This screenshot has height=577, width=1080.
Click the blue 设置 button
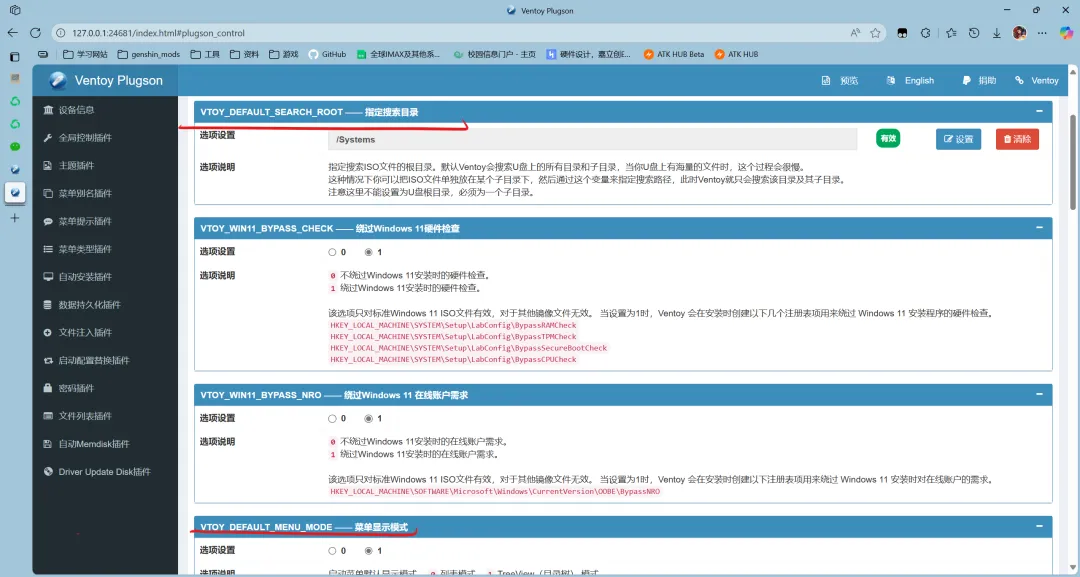pos(958,139)
